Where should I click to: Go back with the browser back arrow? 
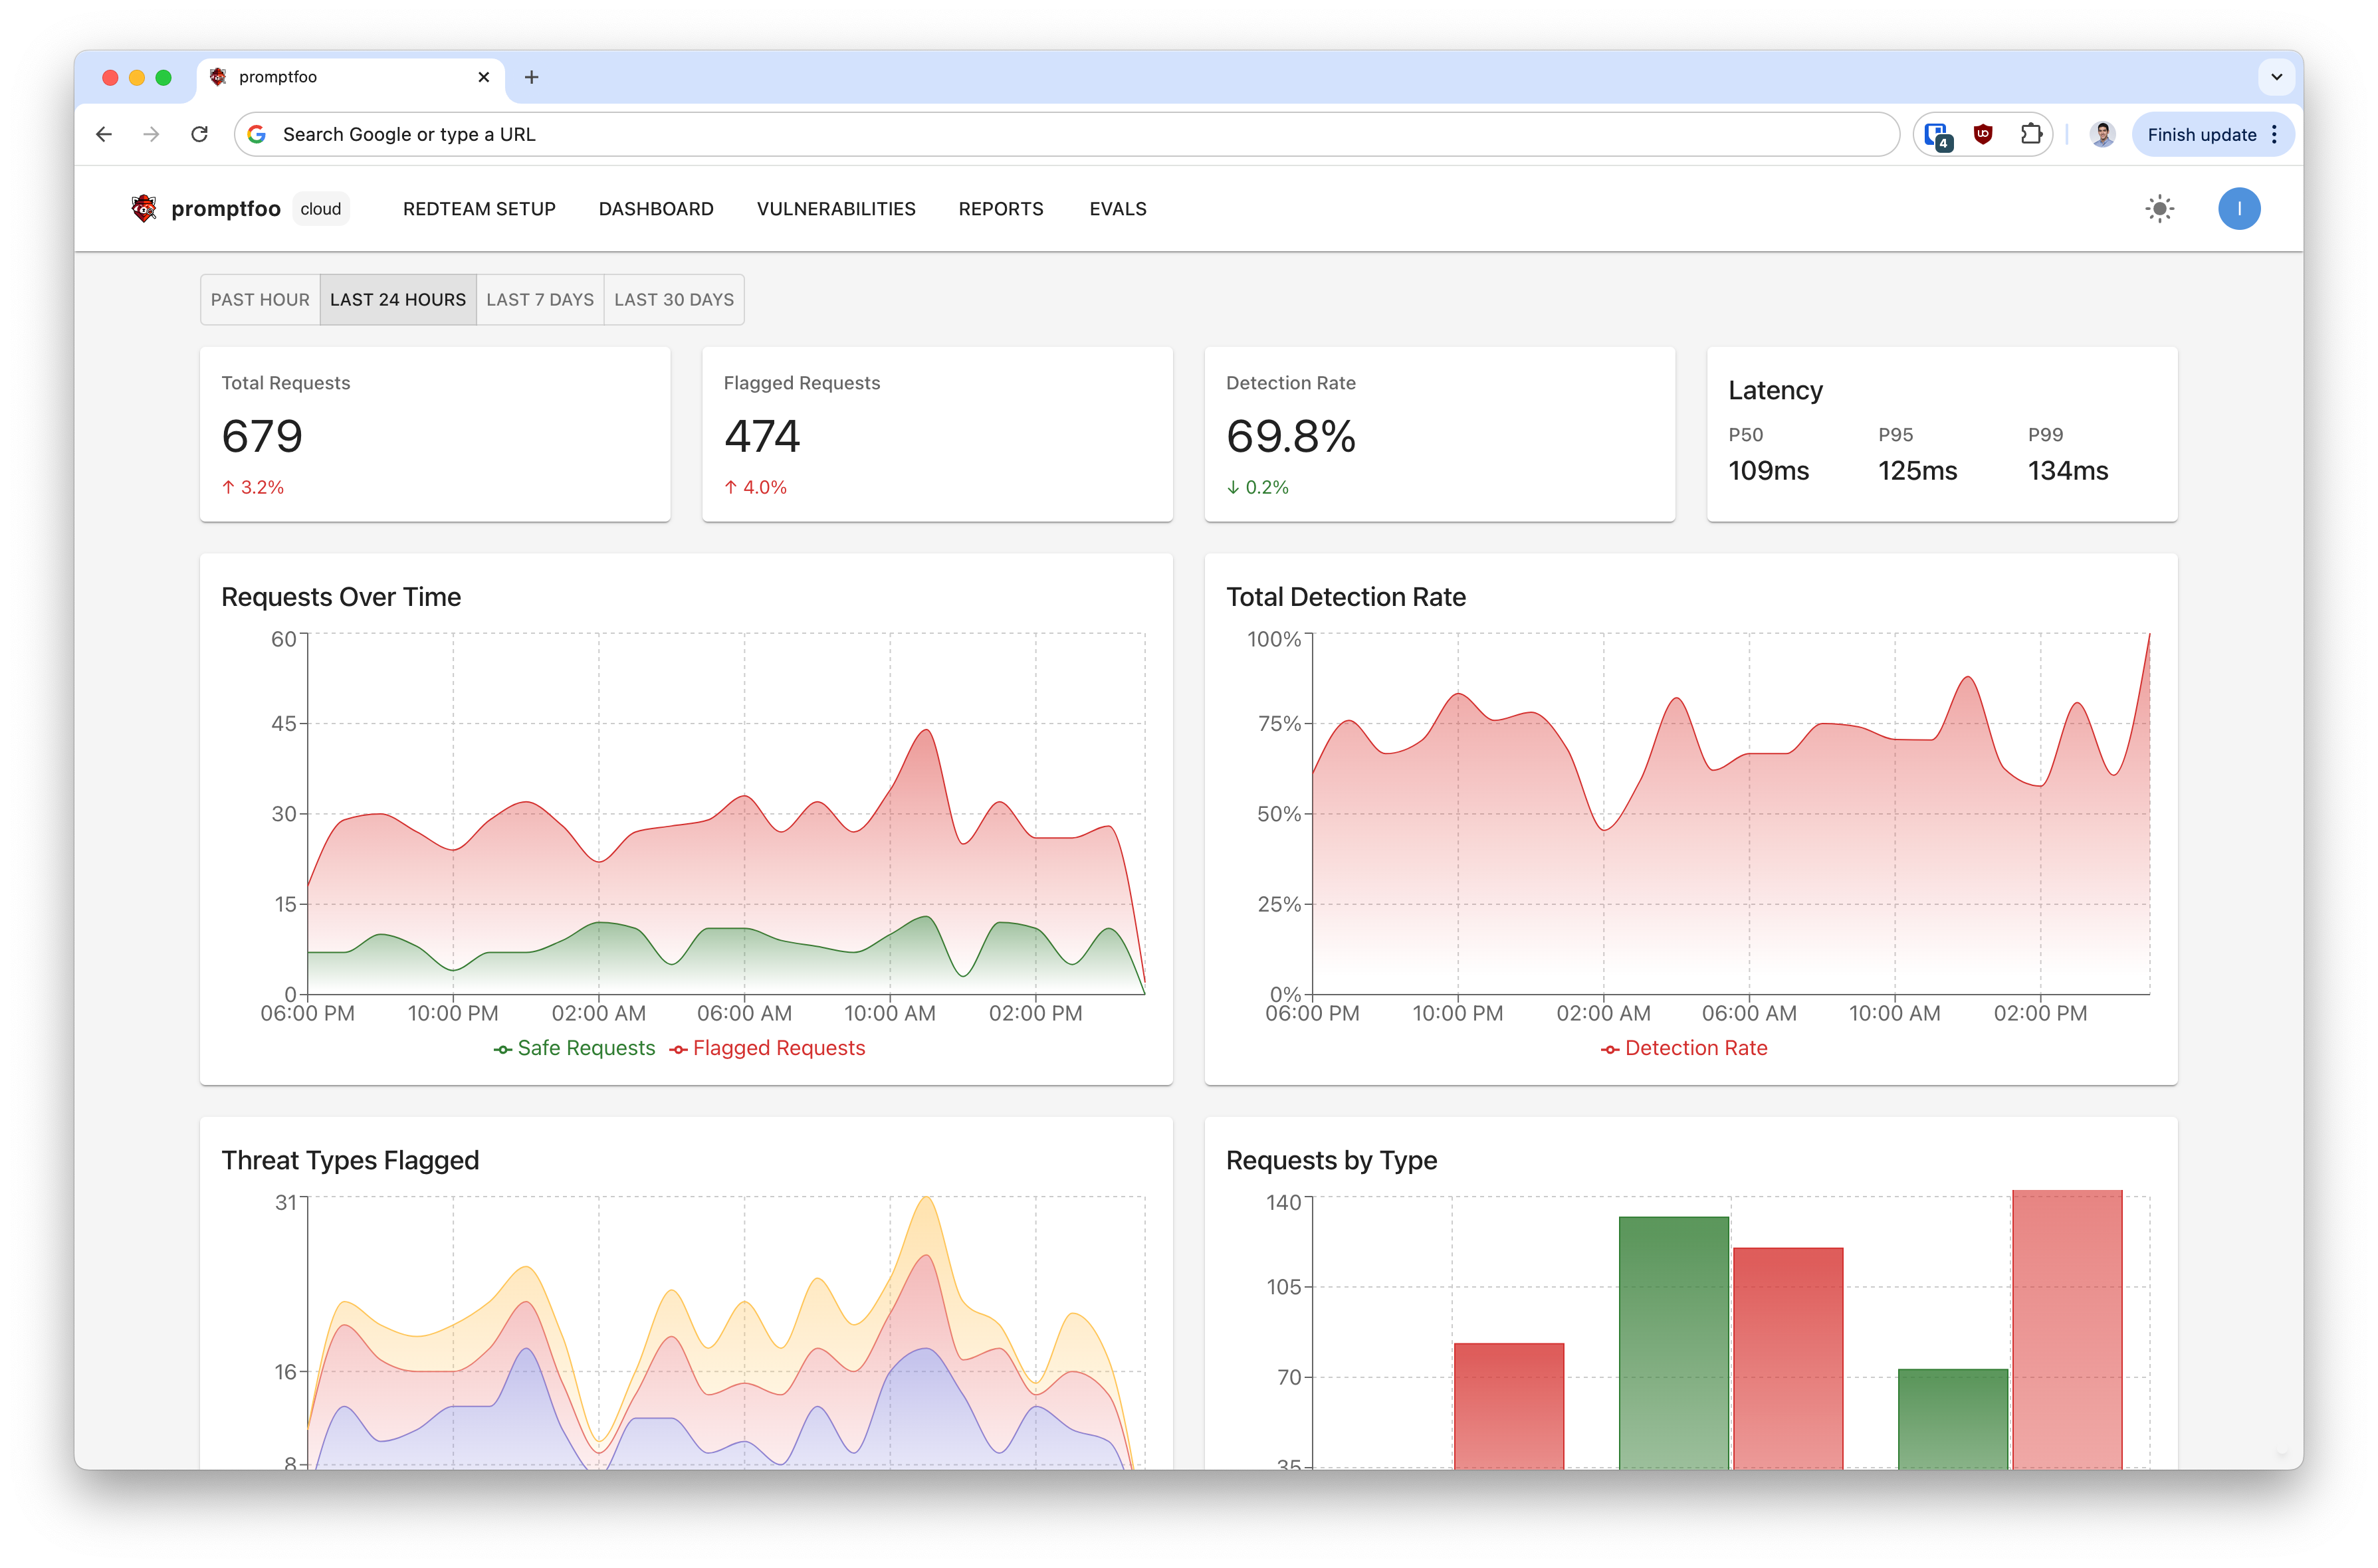[104, 134]
